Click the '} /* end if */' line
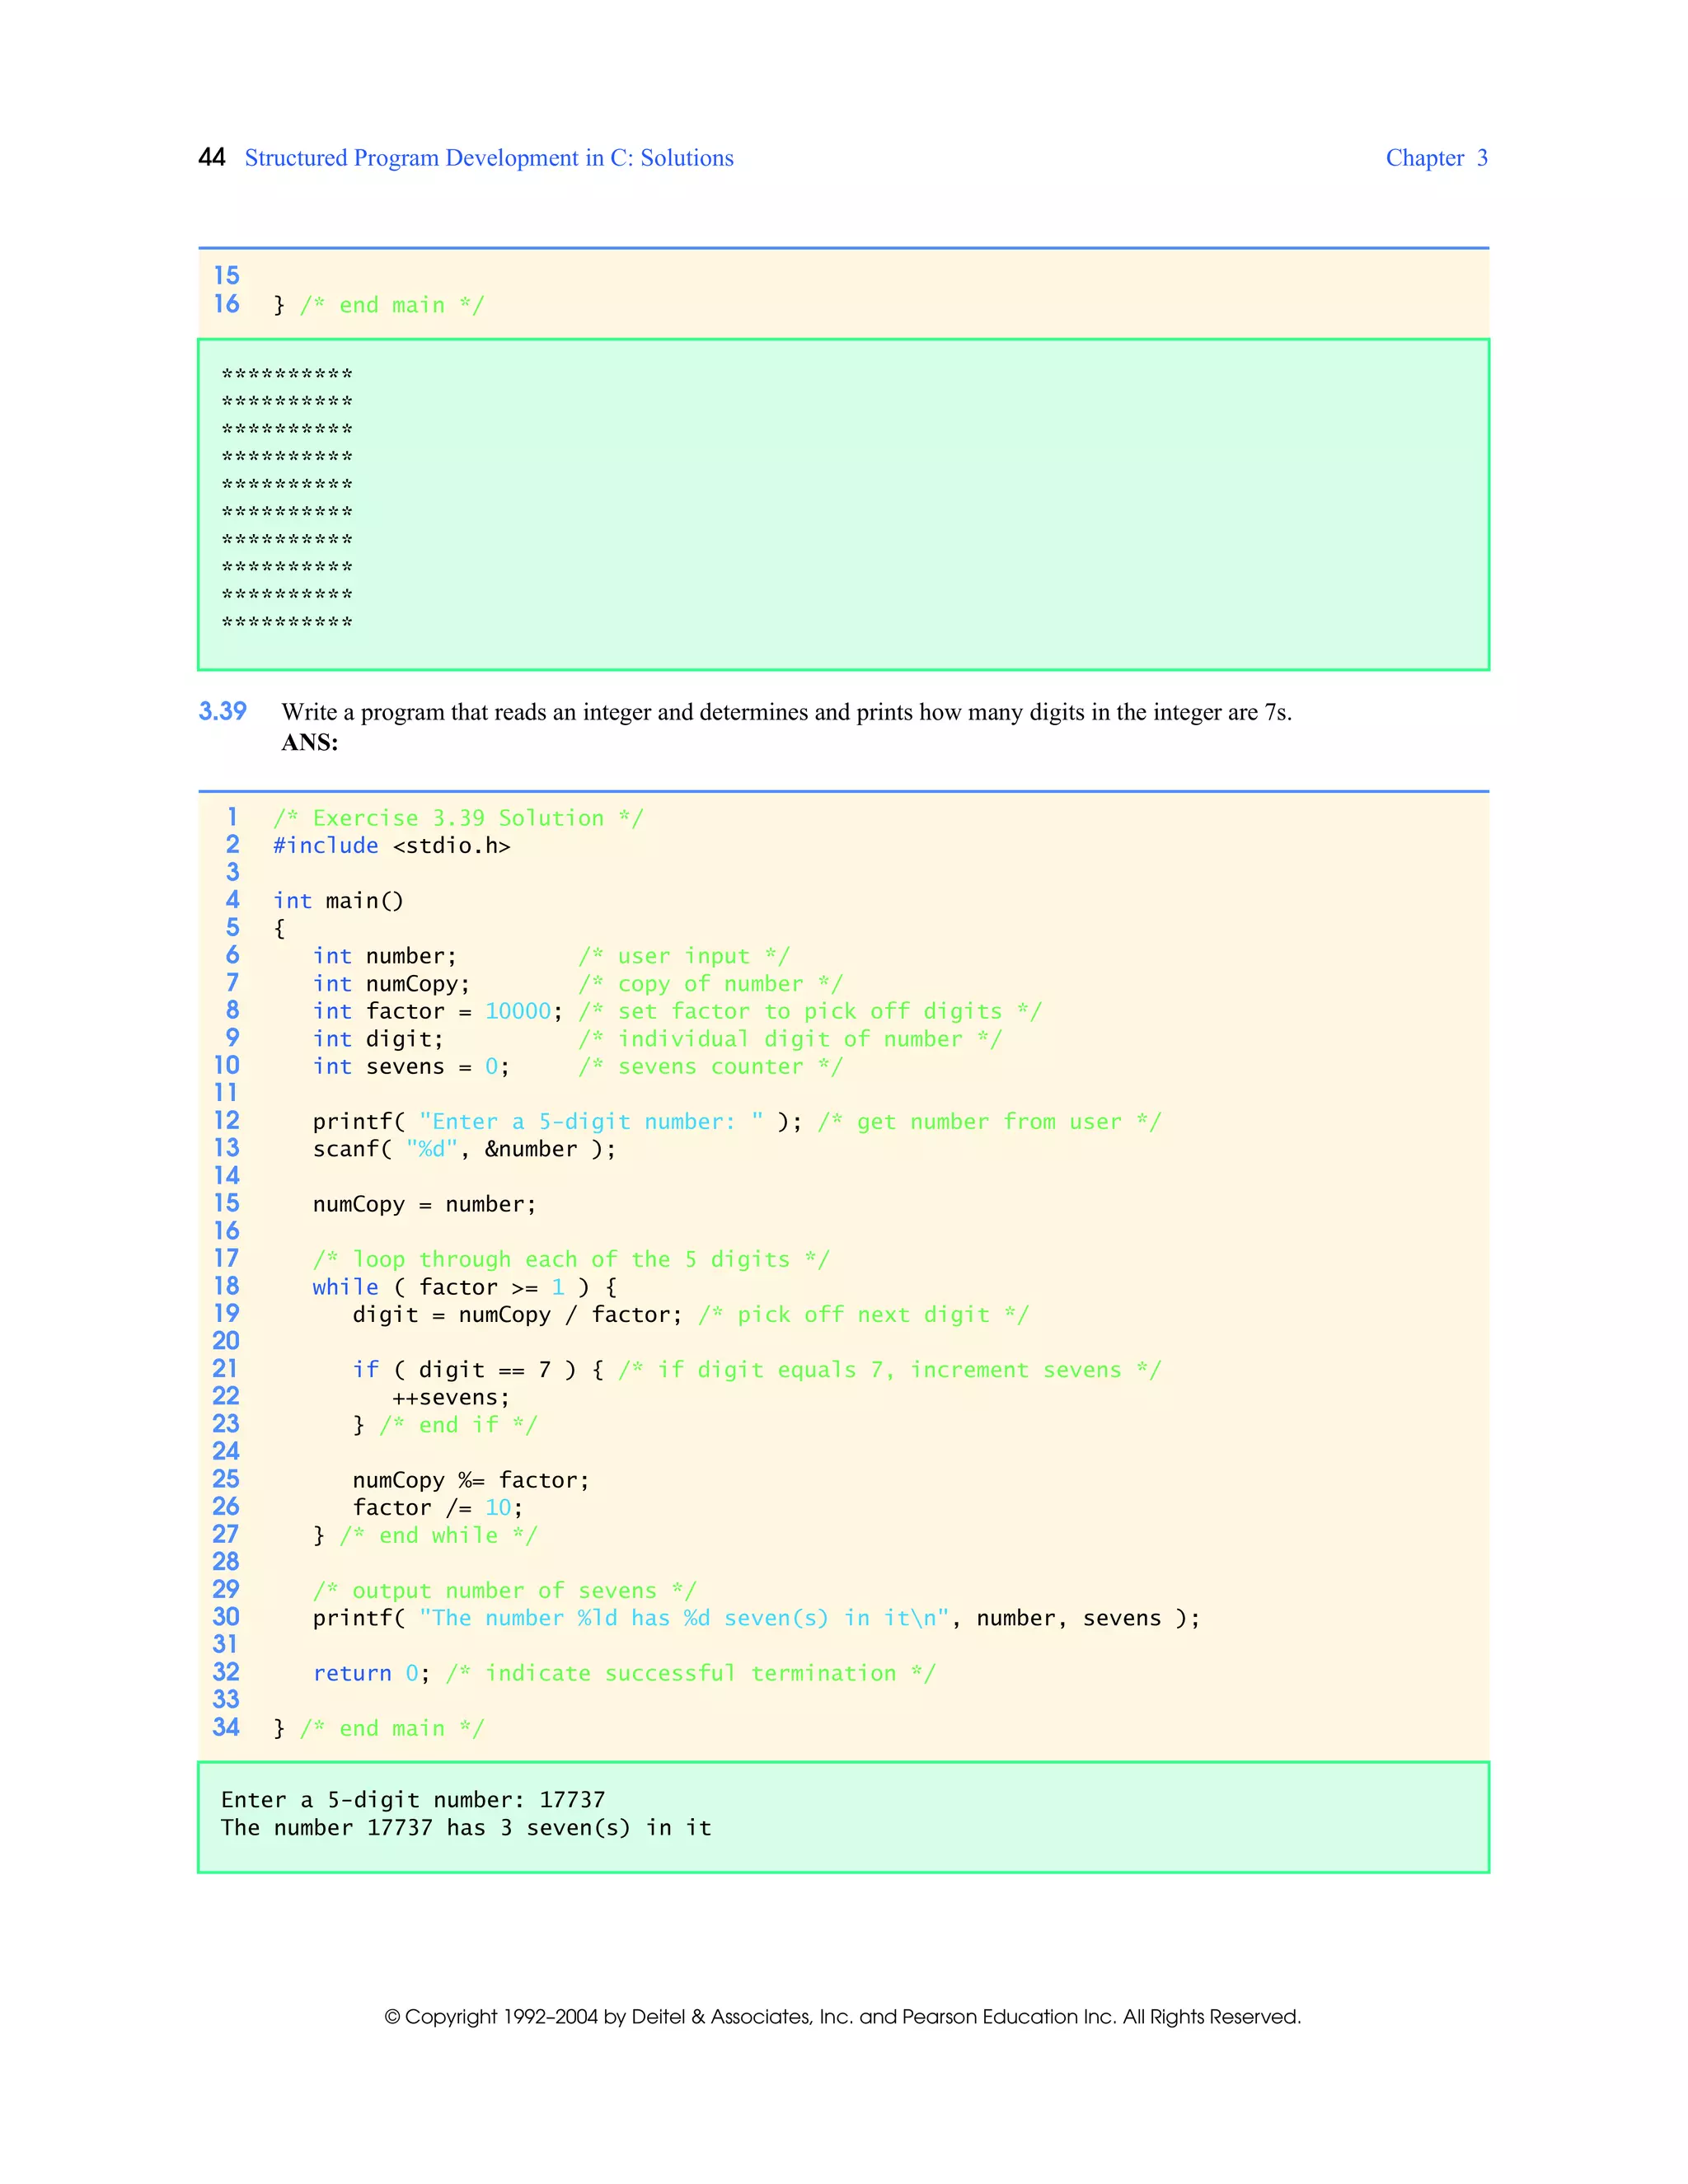The height and width of the screenshot is (2184, 1688). (445, 1425)
